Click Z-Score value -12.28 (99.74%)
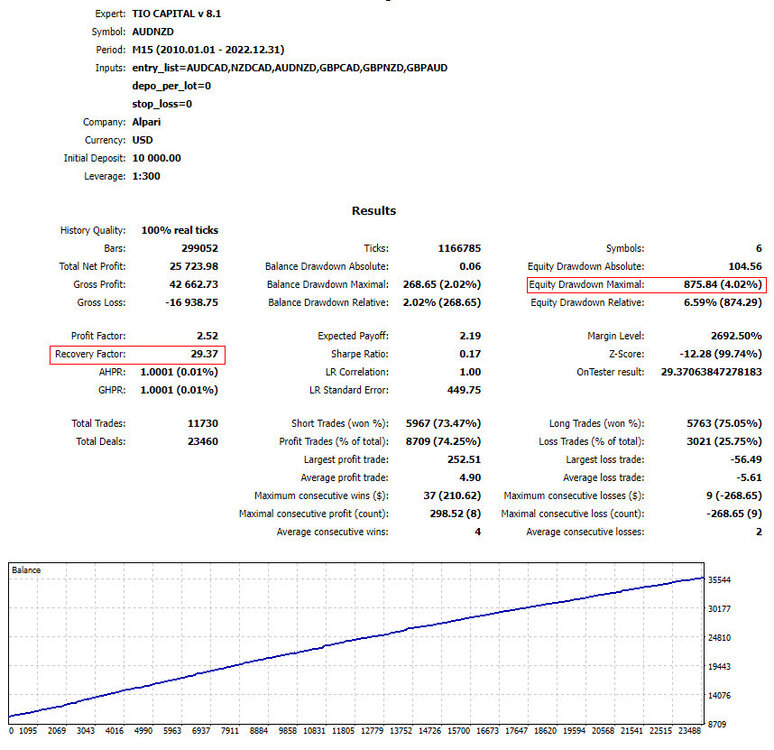Viewport: 774px width, 750px height. tap(721, 354)
